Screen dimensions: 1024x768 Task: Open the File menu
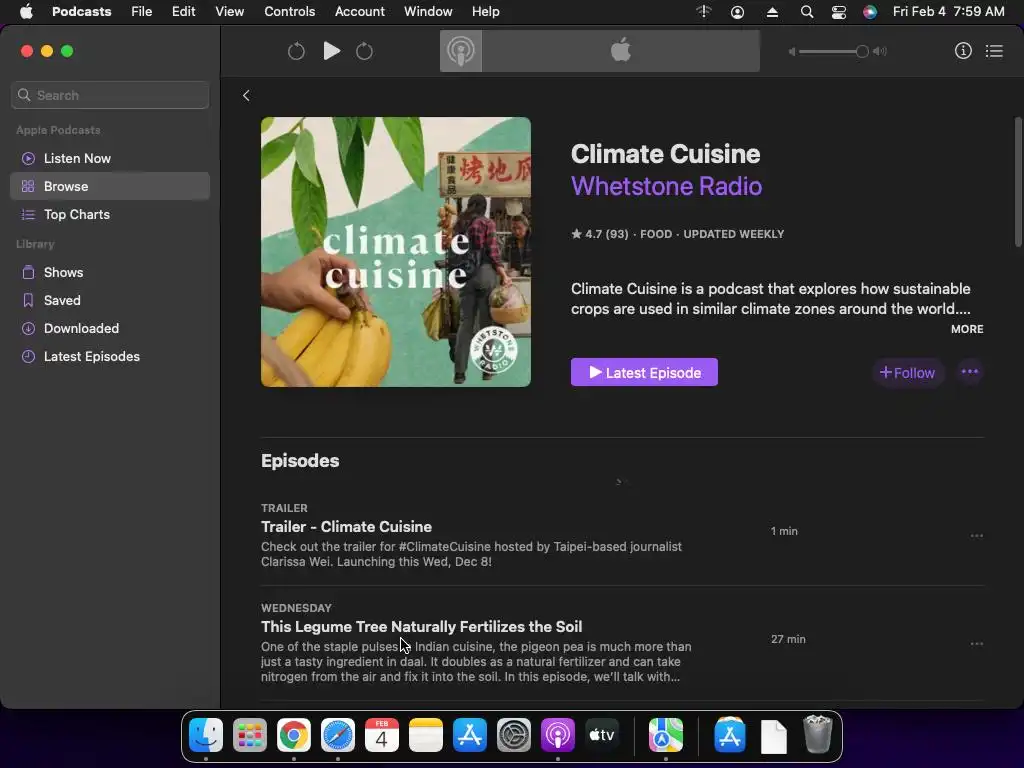tap(142, 12)
